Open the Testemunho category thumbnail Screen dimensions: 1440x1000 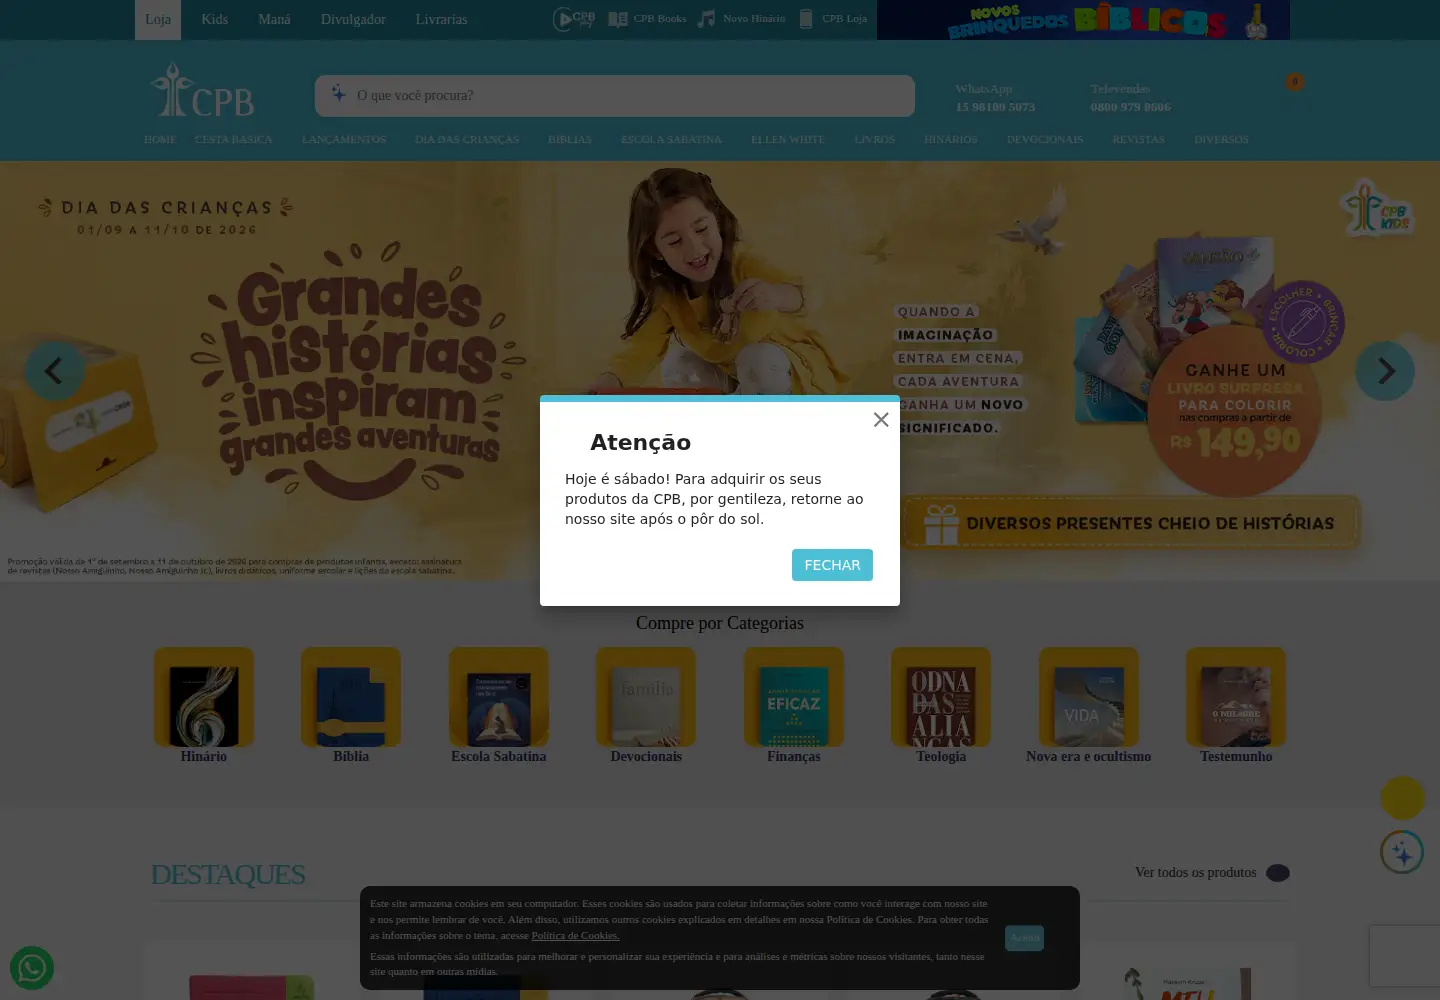pos(1236,697)
